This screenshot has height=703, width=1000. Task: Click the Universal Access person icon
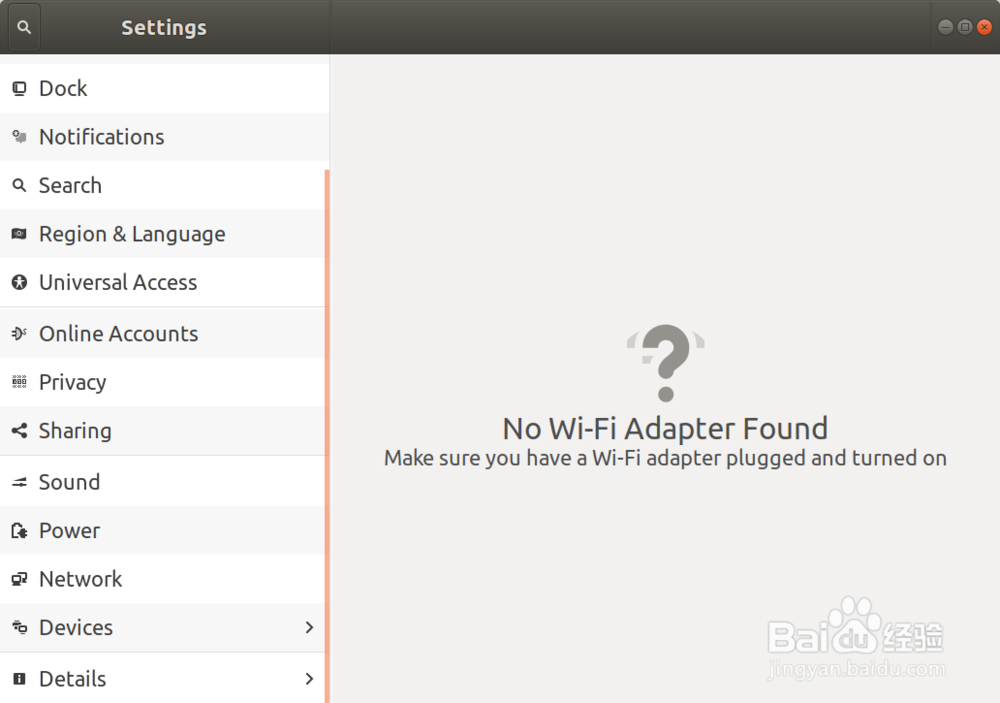pyautogui.click(x=19, y=282)
